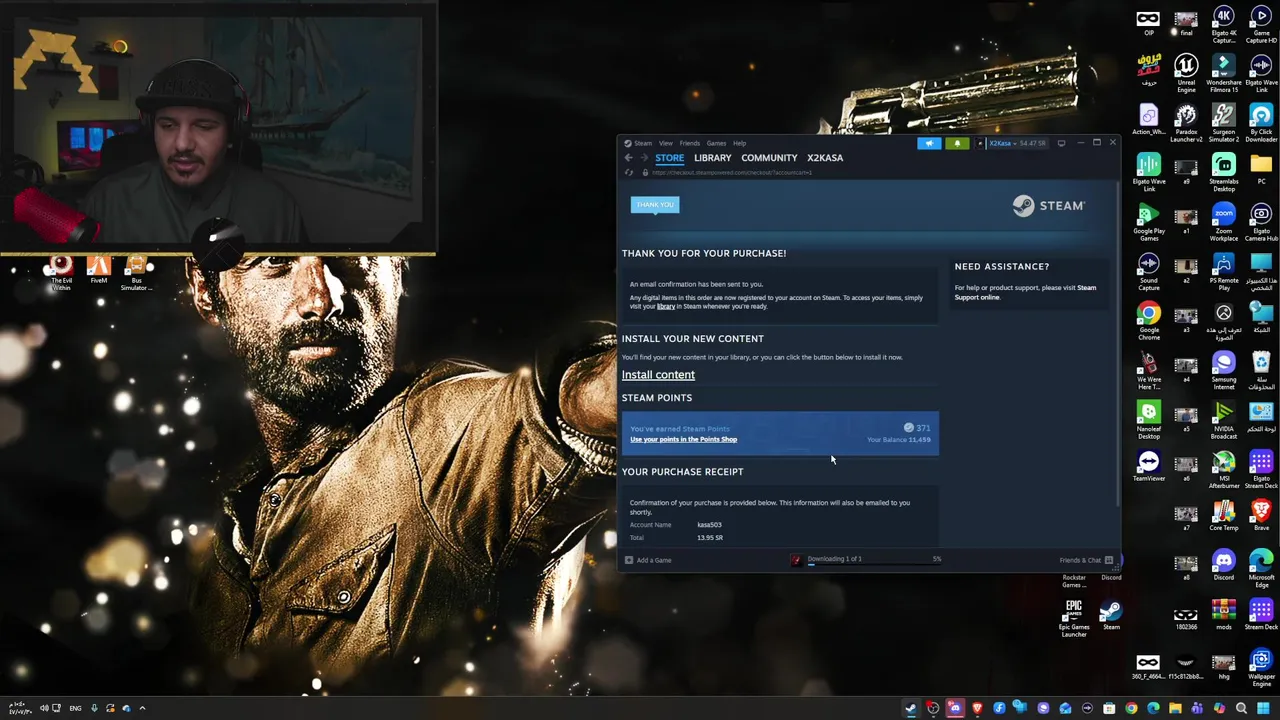
Task: Open the PC folder on desktop
Action: click(1261, 169)
